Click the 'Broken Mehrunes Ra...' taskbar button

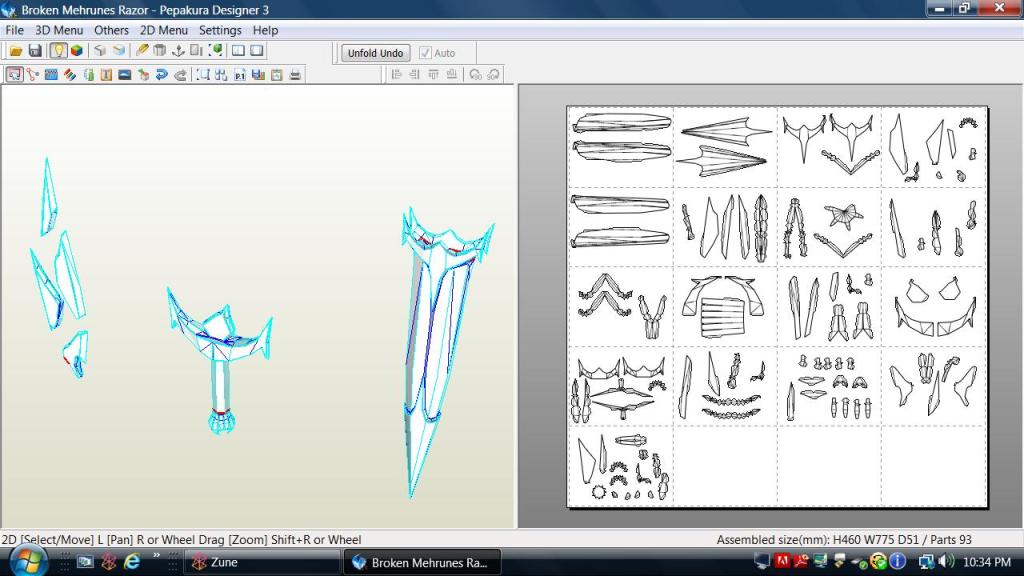click(423, 562)
